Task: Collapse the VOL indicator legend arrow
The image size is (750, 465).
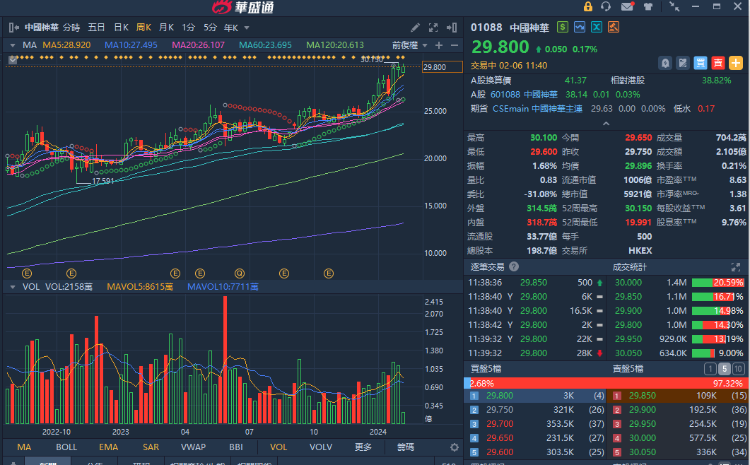Action: point(12,287)
